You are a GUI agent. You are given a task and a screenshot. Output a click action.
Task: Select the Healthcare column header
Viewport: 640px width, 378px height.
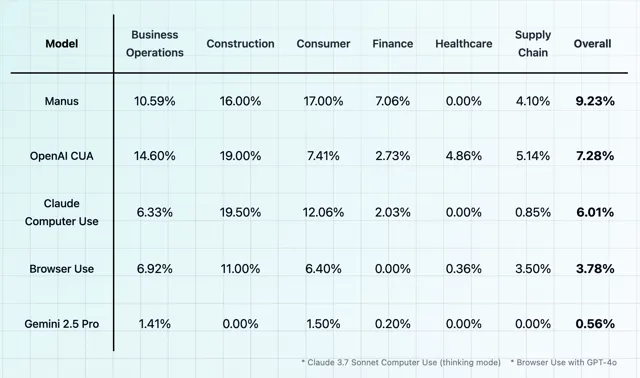(464, 44)
